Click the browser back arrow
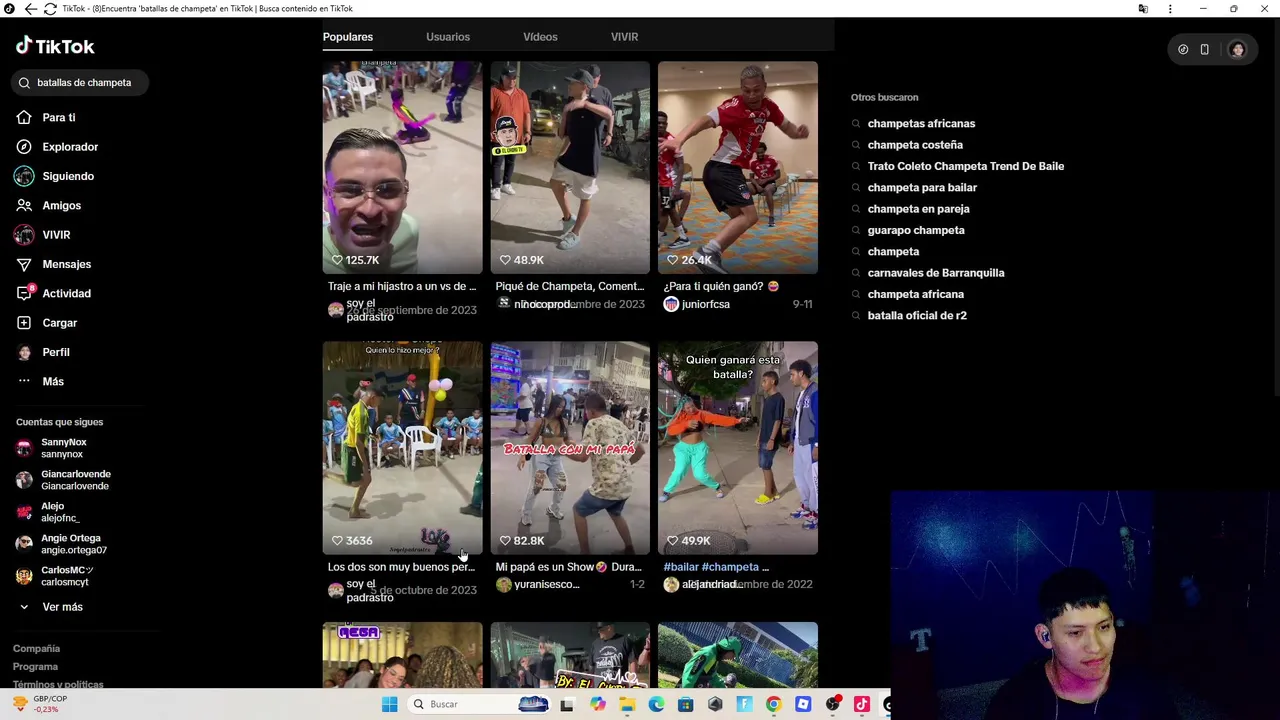 pyautogui.click(x=31, y=9)
